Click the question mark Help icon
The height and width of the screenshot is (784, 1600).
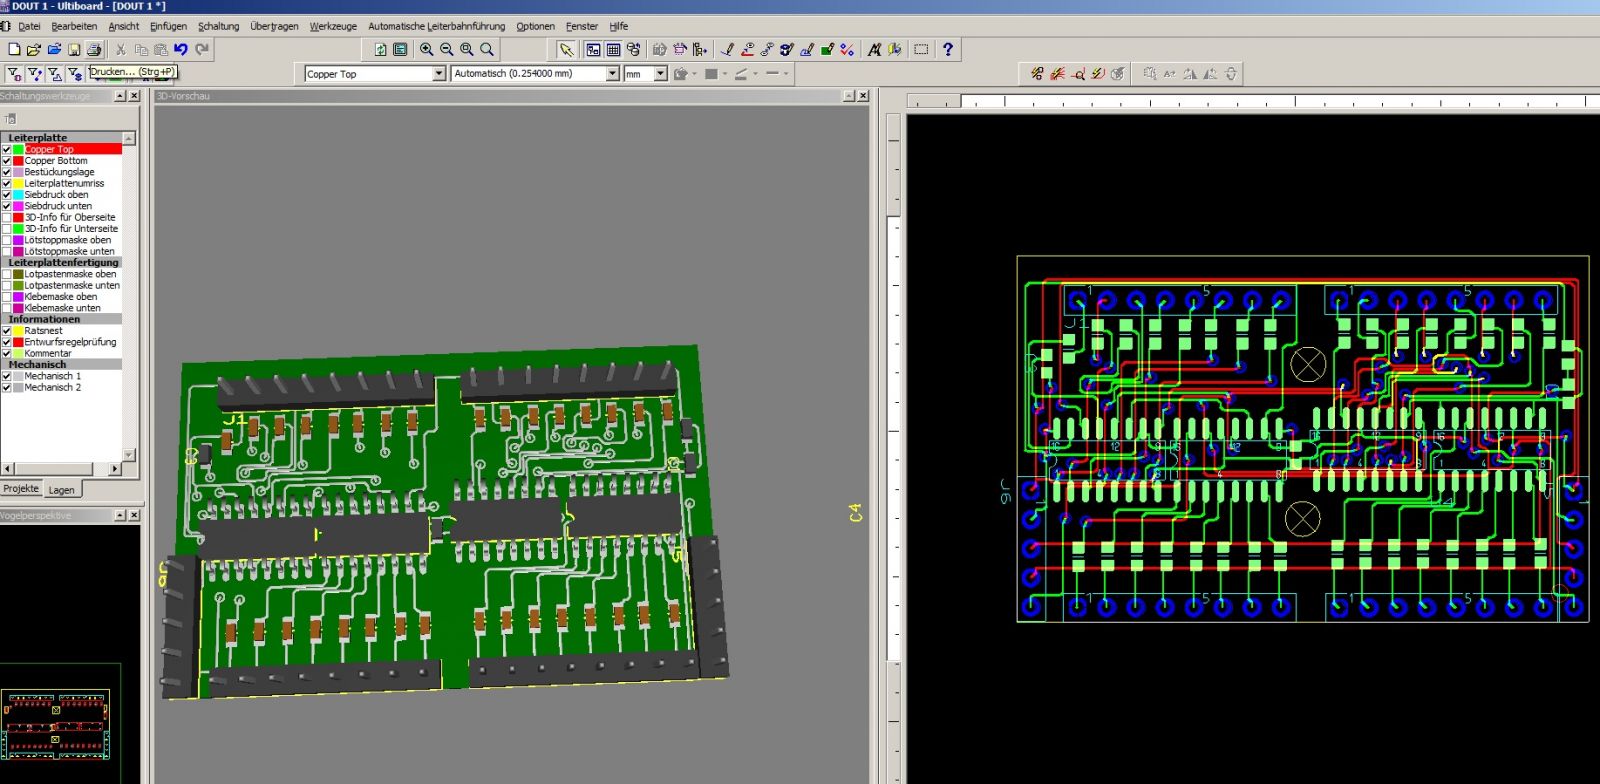(x=948, y=49)
